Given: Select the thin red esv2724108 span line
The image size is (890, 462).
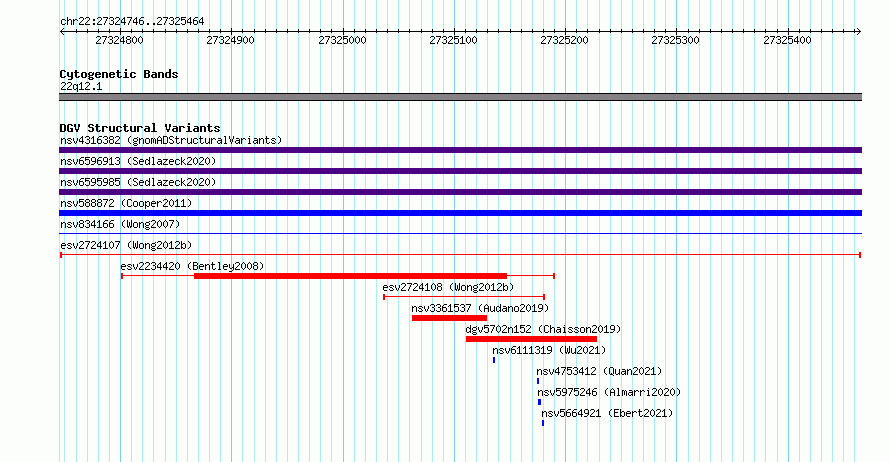Looking at the screenshot, I should pyautogui.click(x=464, y=297).
